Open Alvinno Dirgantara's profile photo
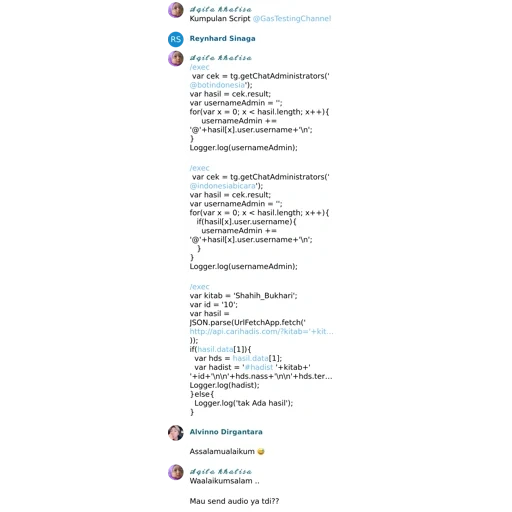Screen dimensions: 512x512 pos(176,433)
